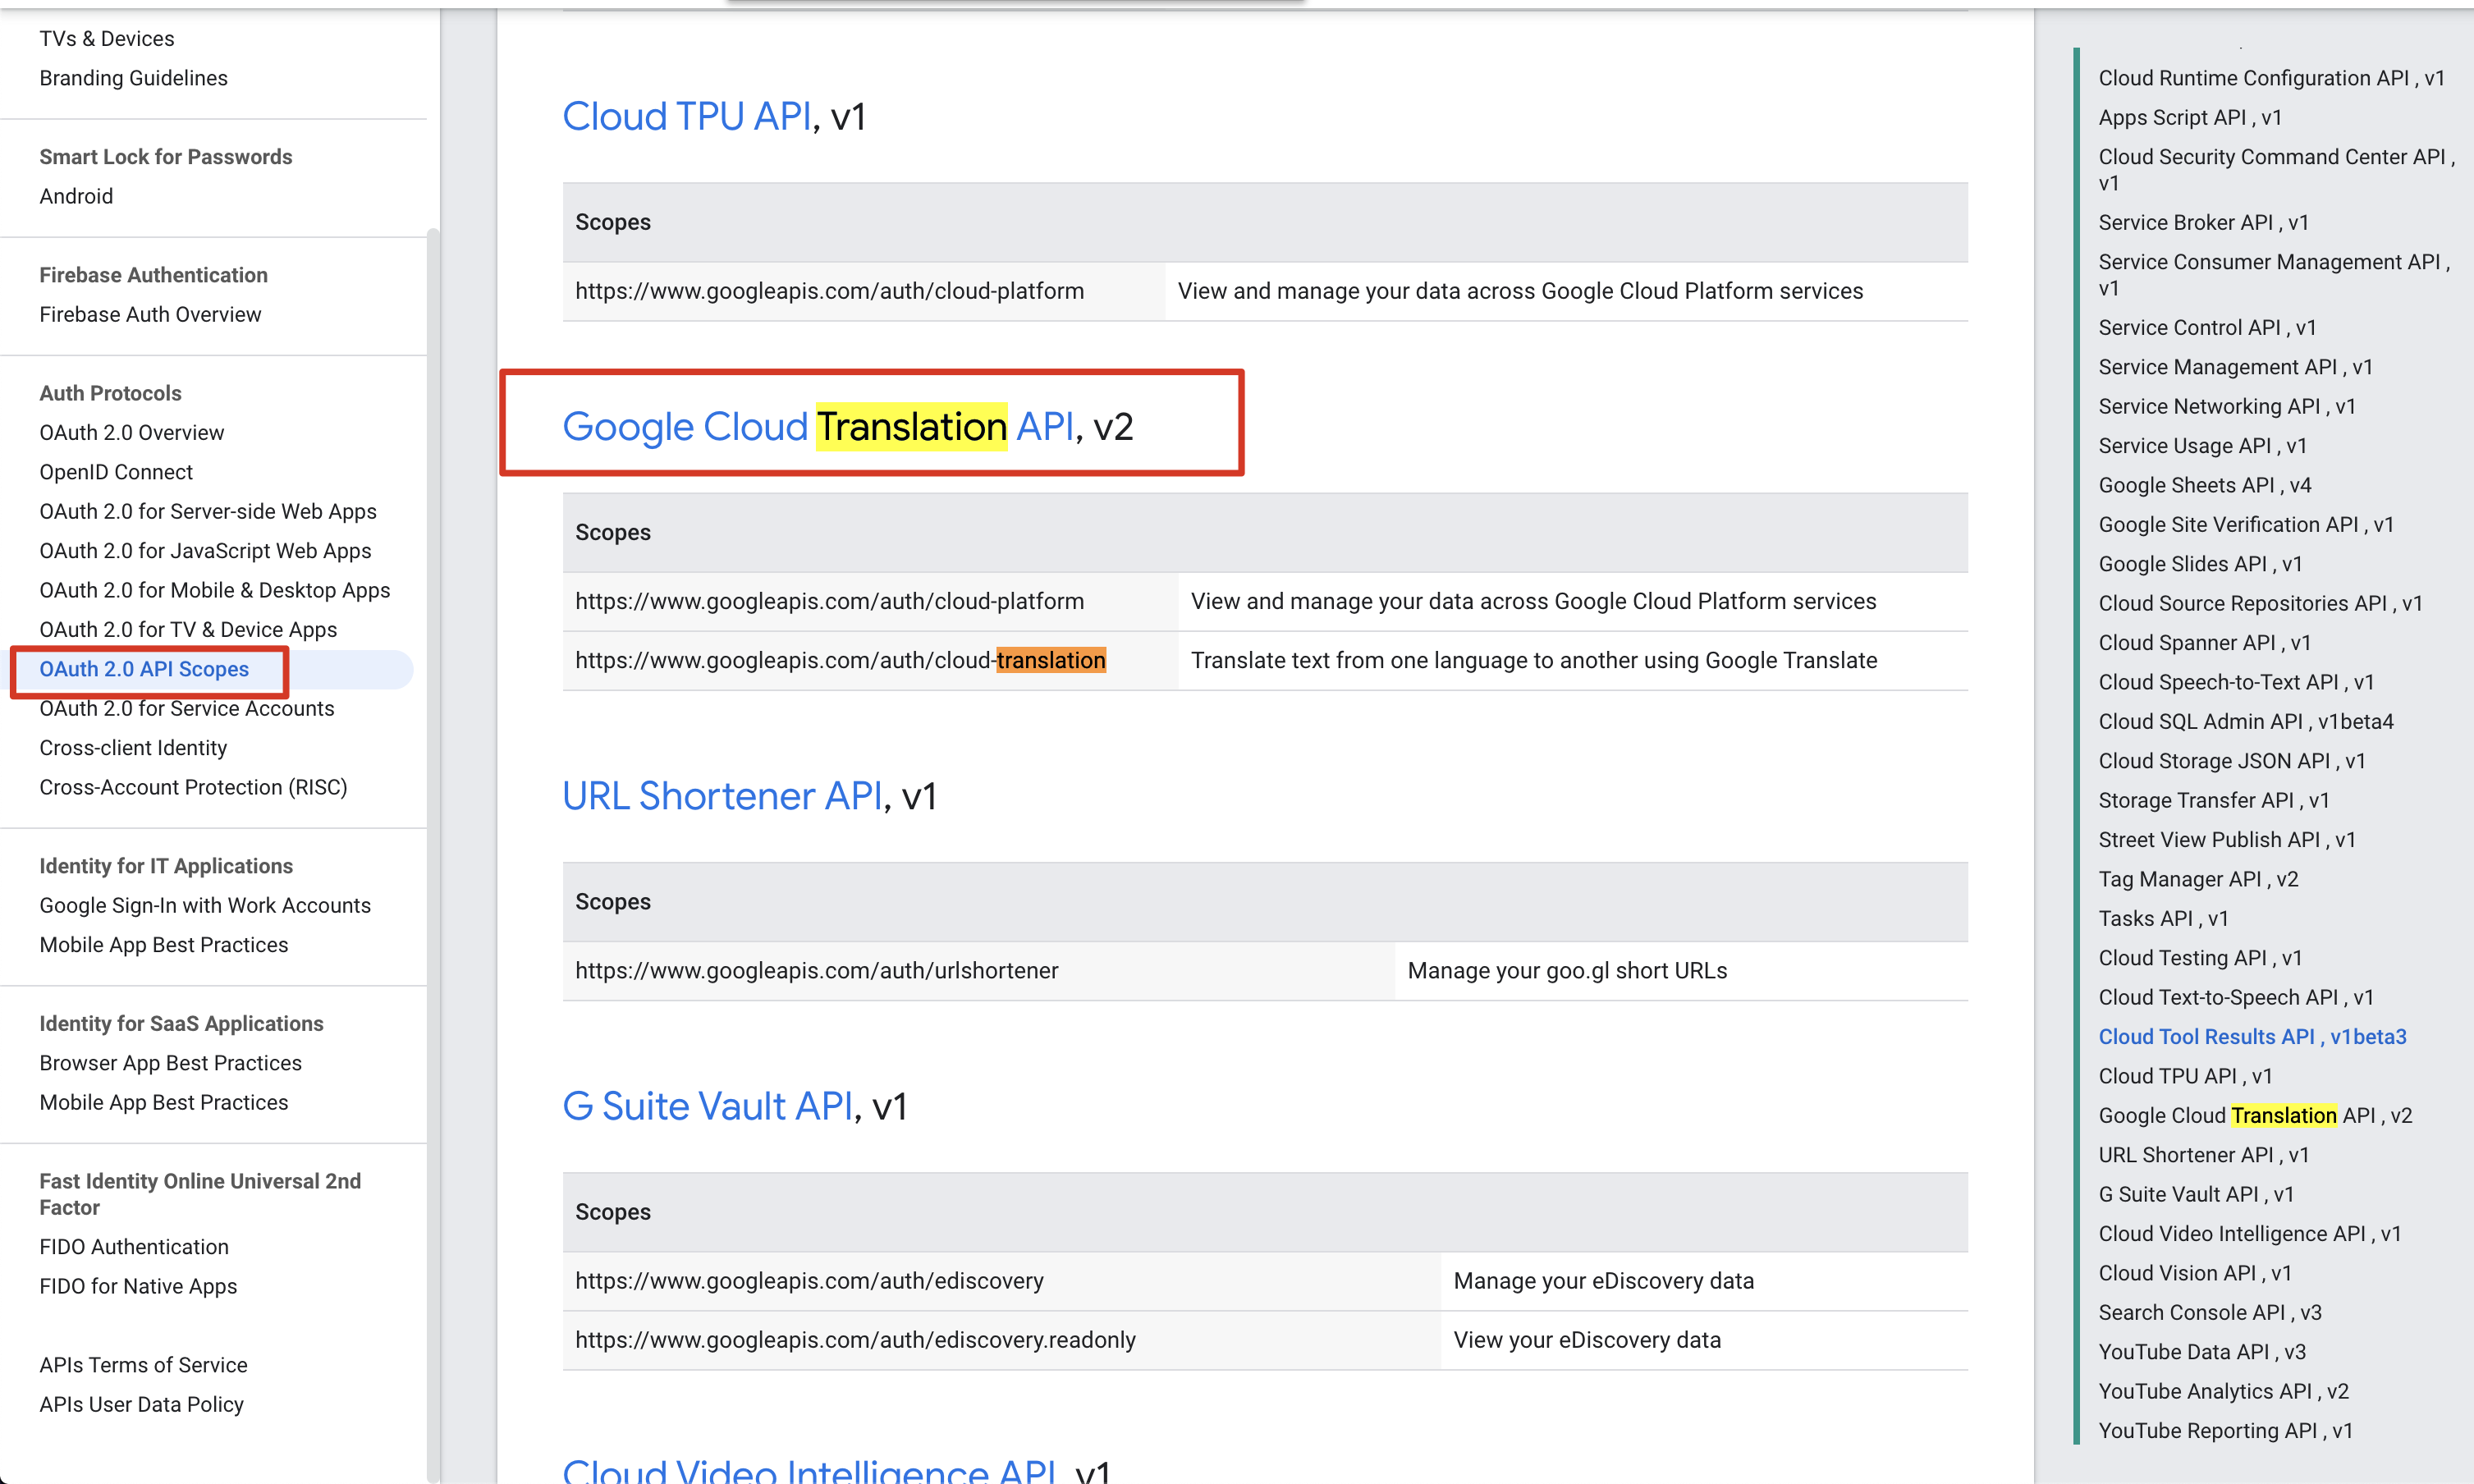Screen dimensions: 2474x1484
Task: Jump to Cloud Tool Results API in contents
Action: 2252,1037
